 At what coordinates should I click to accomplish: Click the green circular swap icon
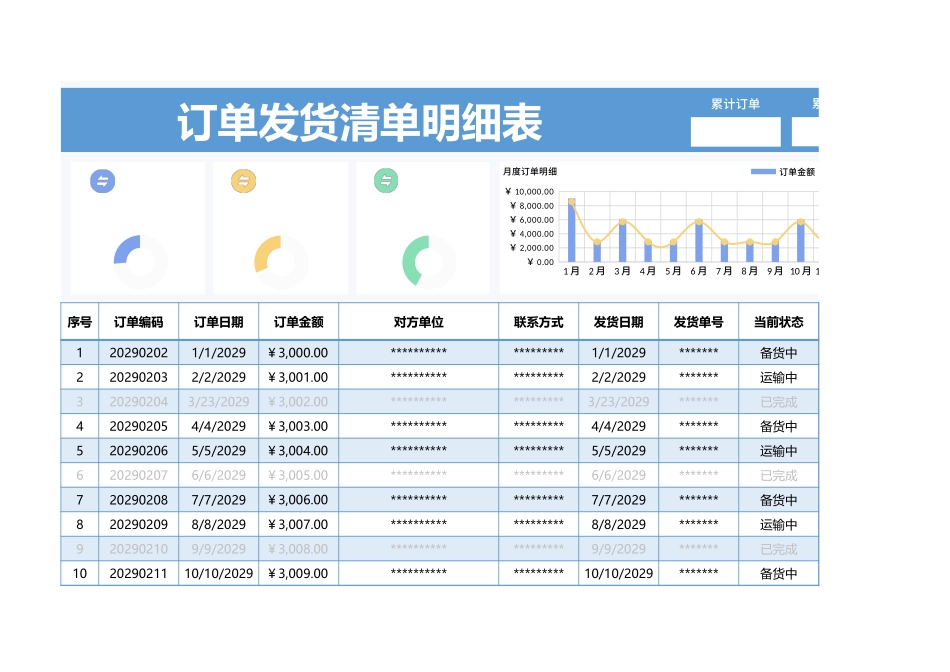386,181
